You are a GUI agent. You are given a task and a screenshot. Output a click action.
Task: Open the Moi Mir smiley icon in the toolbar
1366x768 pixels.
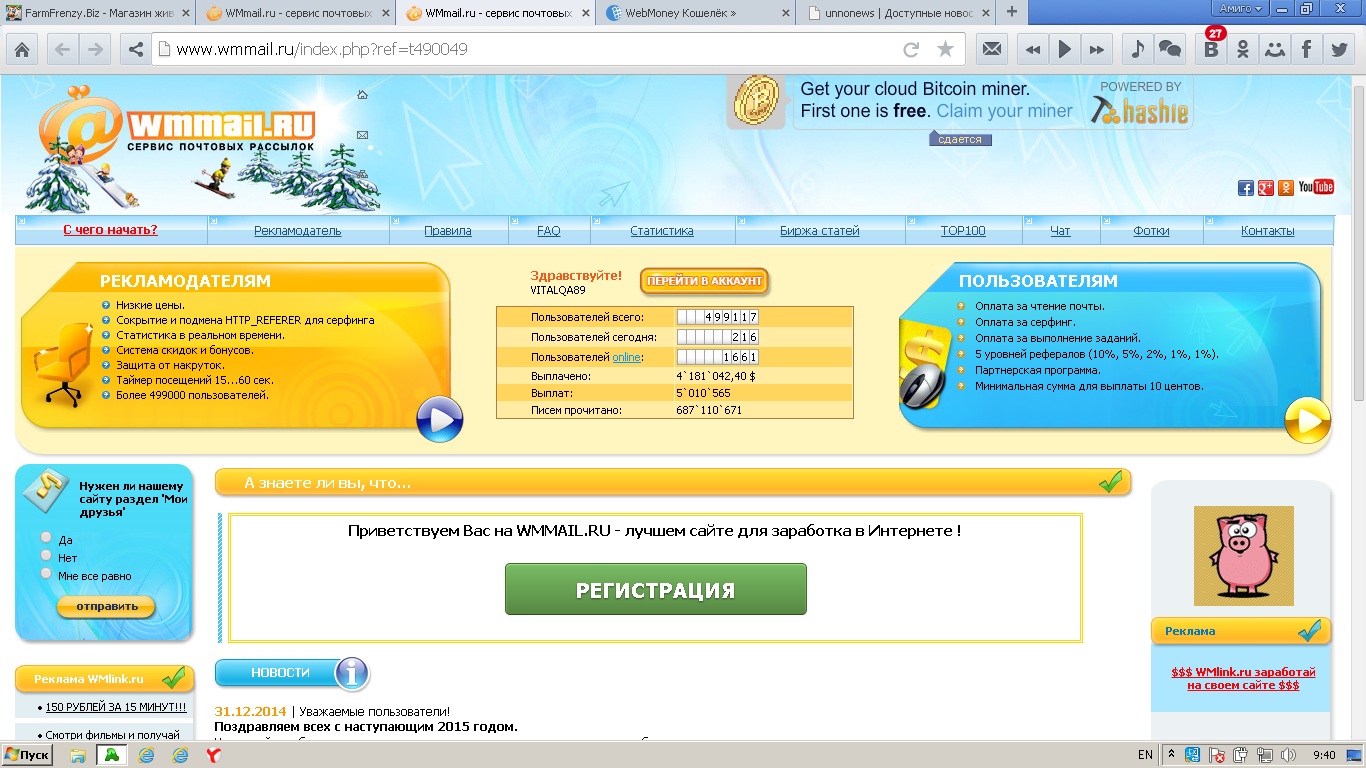coord(1275,49)
